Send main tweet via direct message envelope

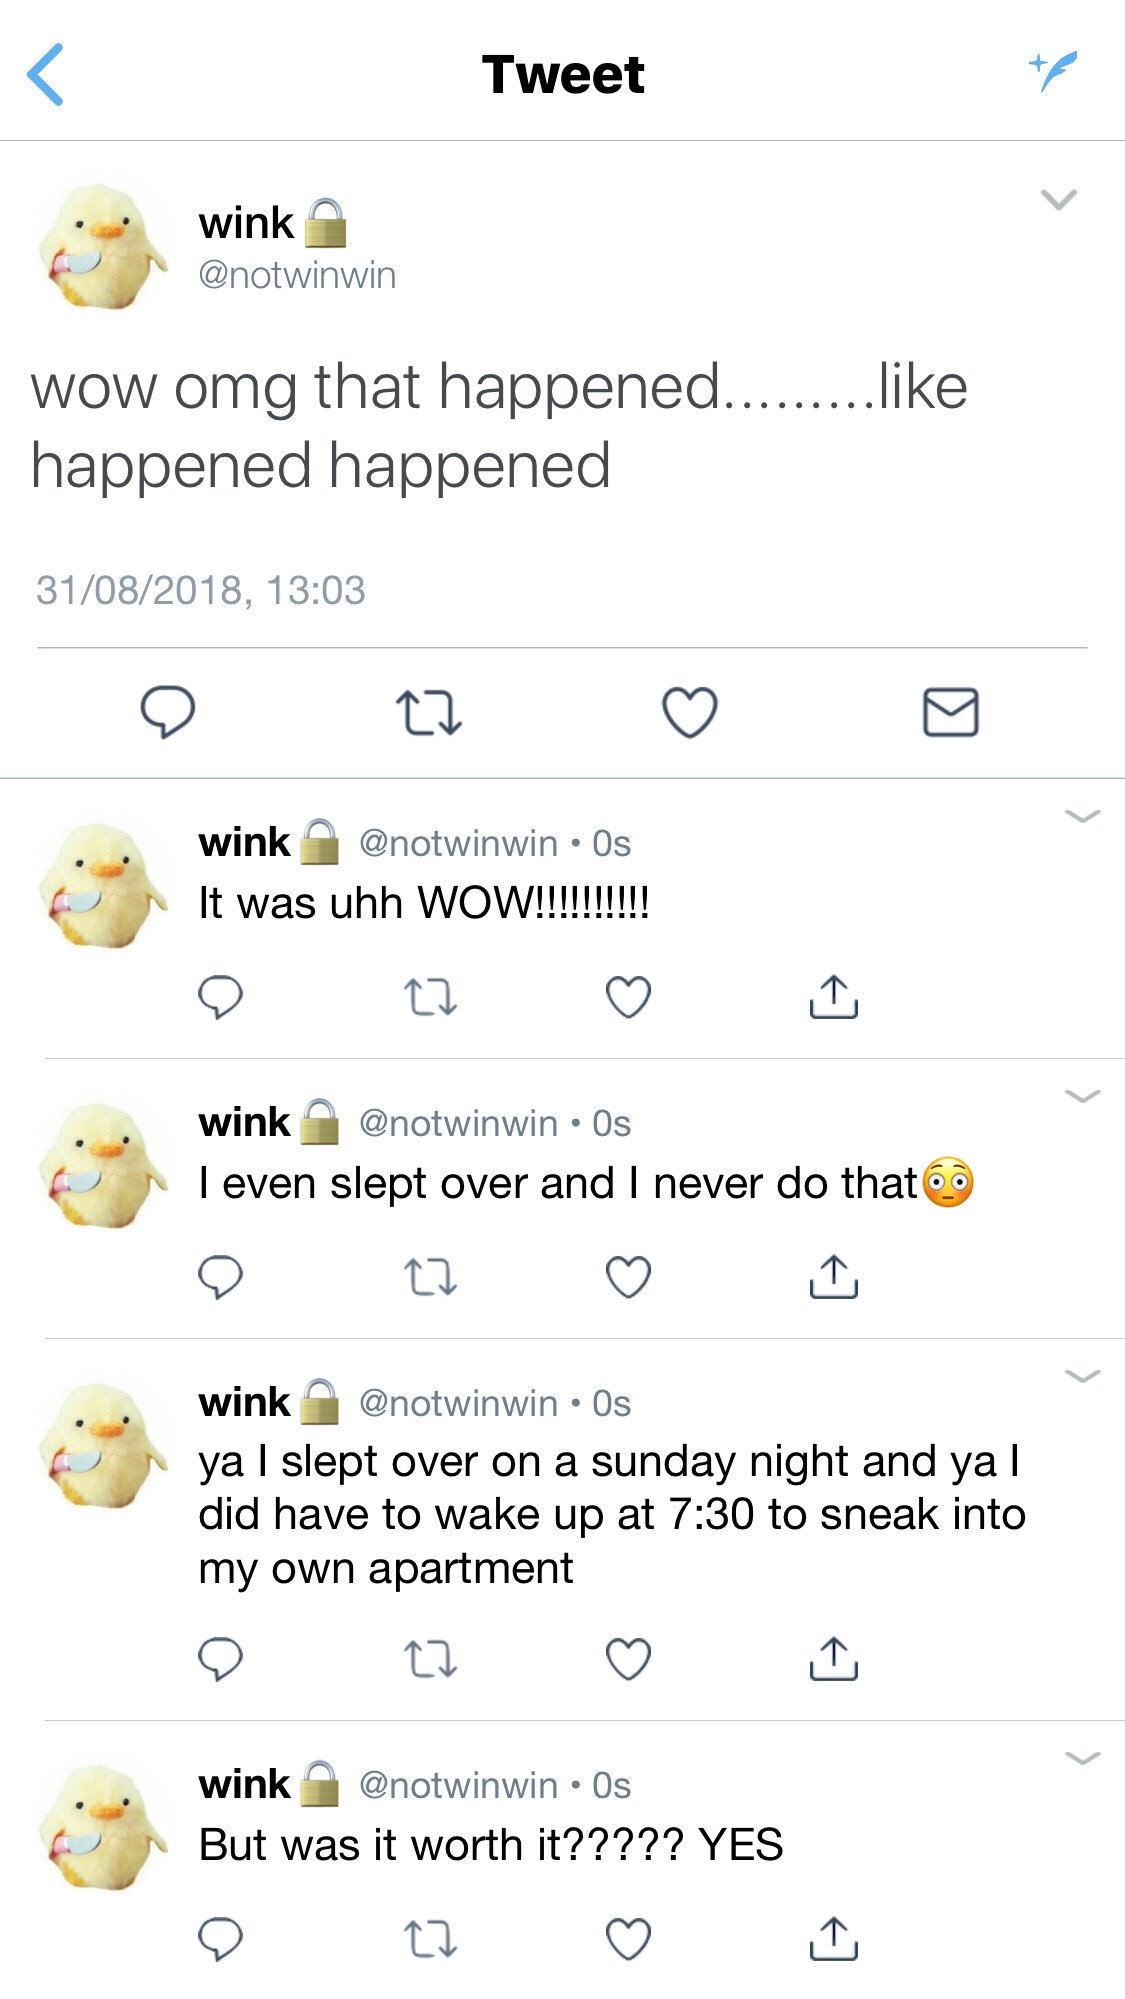(950, 712)
